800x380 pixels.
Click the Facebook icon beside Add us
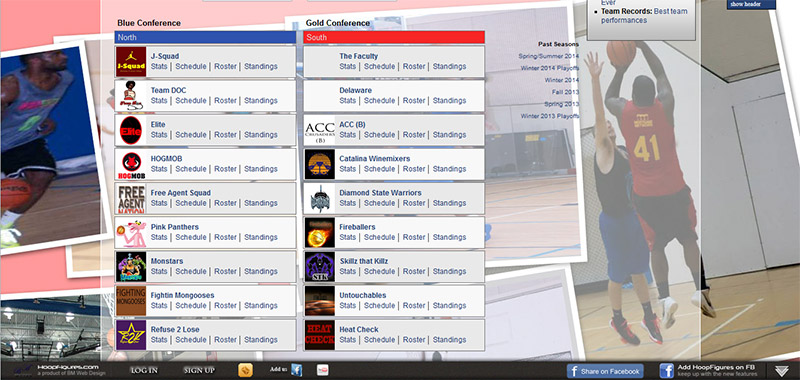coord(296,370)
